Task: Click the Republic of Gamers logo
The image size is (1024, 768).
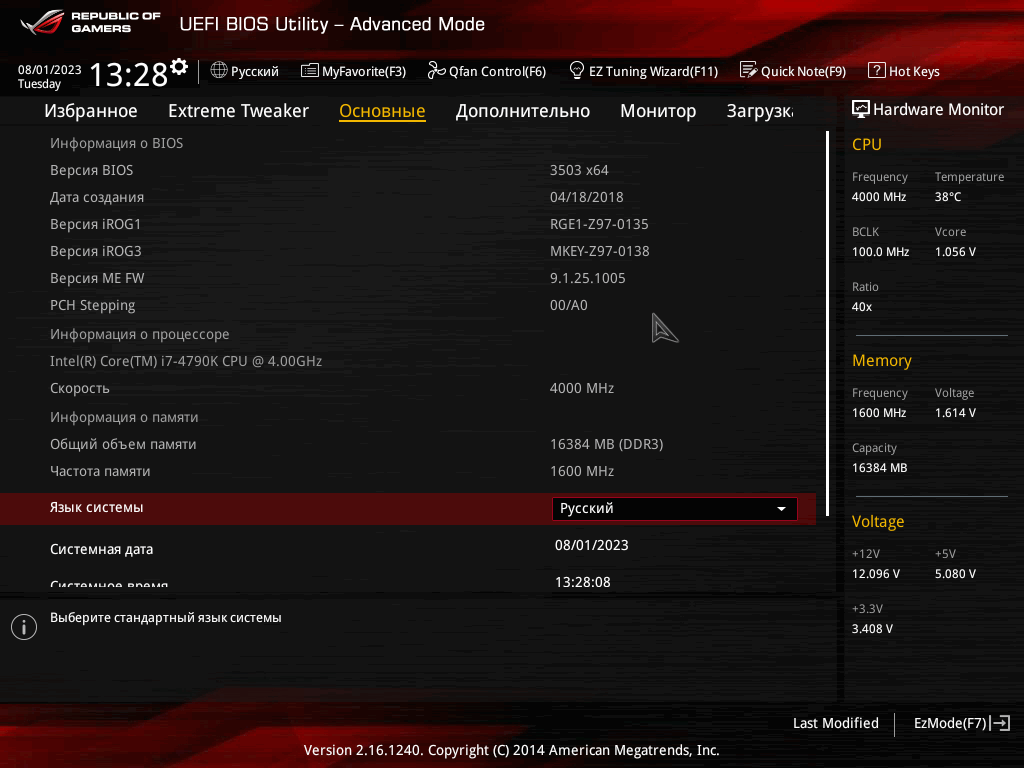Action: point(90,23)
